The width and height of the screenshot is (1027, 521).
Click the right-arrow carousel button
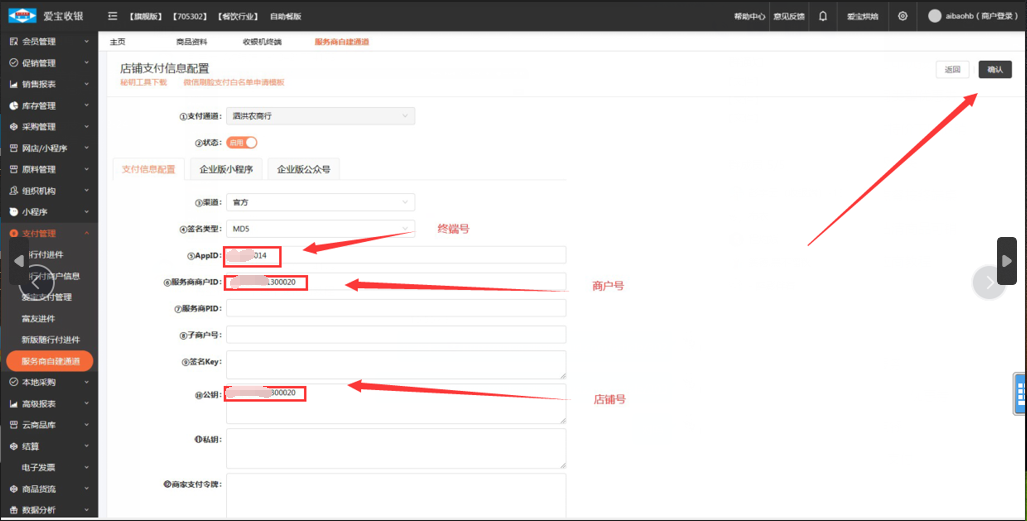[1007, 261]
